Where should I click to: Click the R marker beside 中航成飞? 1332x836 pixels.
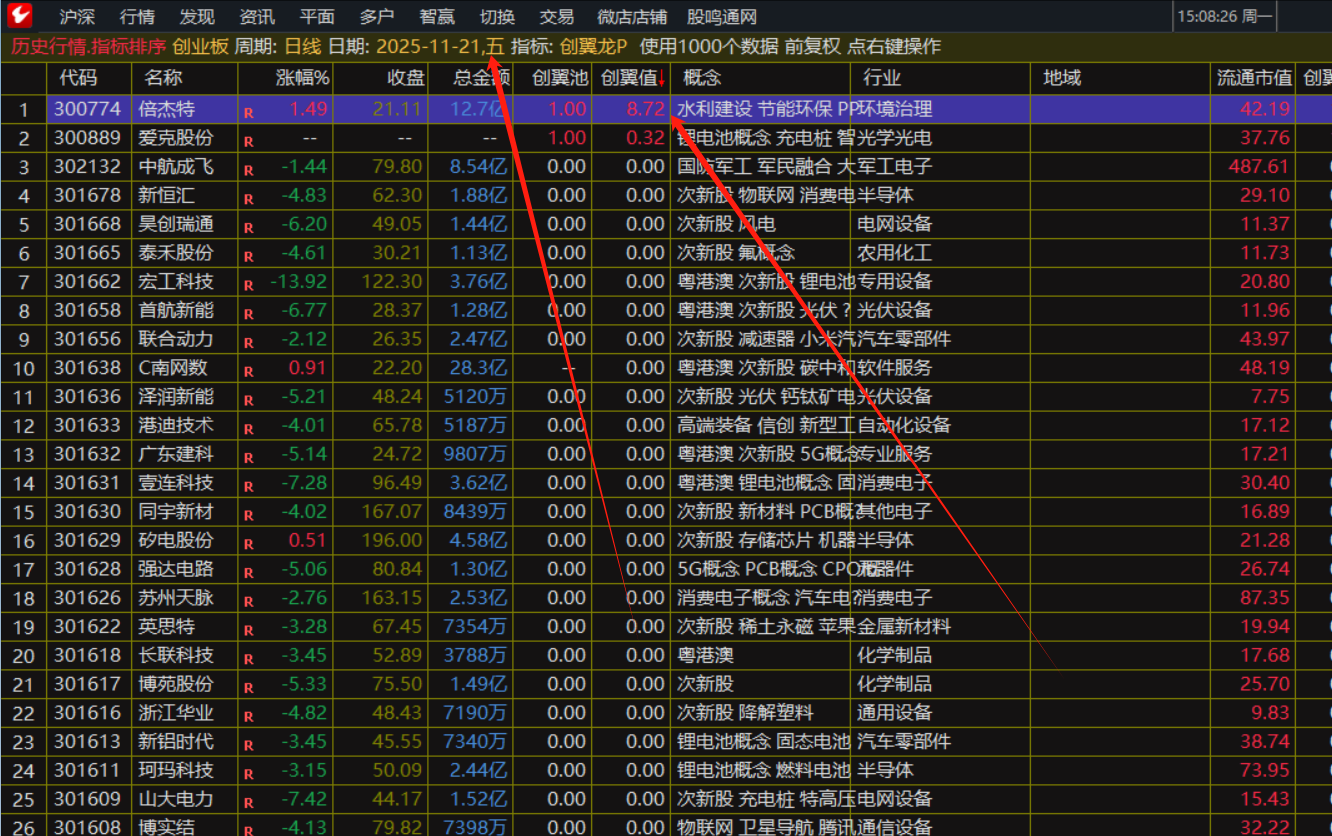(x=248, y=169)
